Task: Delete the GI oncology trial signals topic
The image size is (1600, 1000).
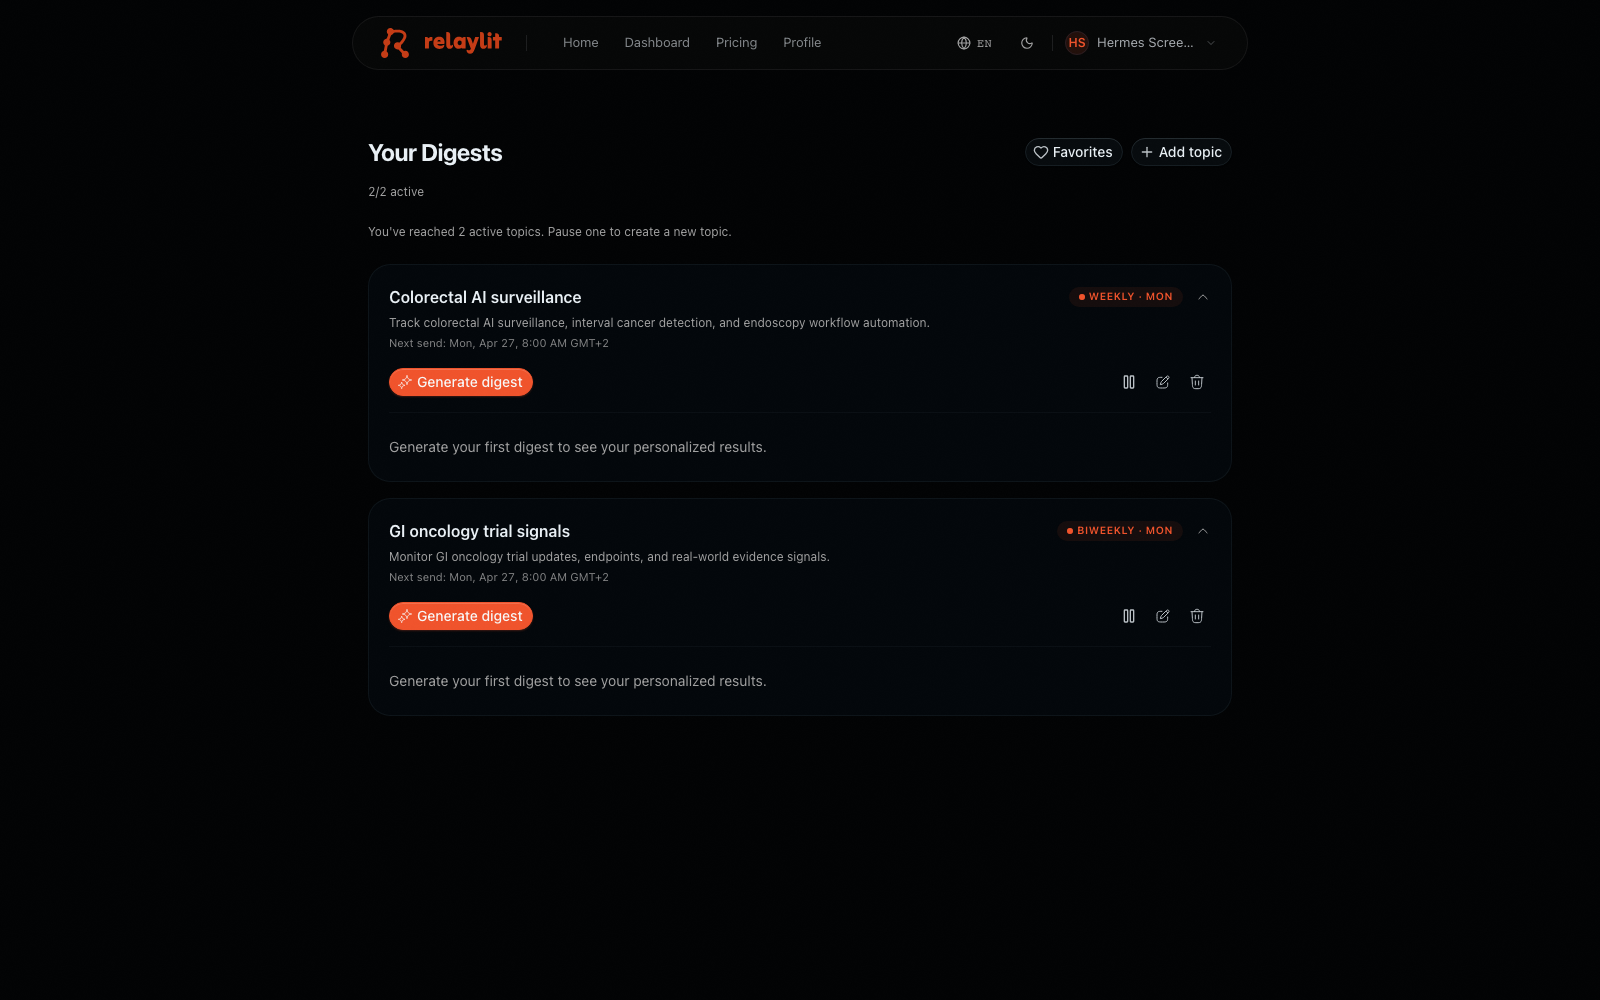Action: [1197, 616]
